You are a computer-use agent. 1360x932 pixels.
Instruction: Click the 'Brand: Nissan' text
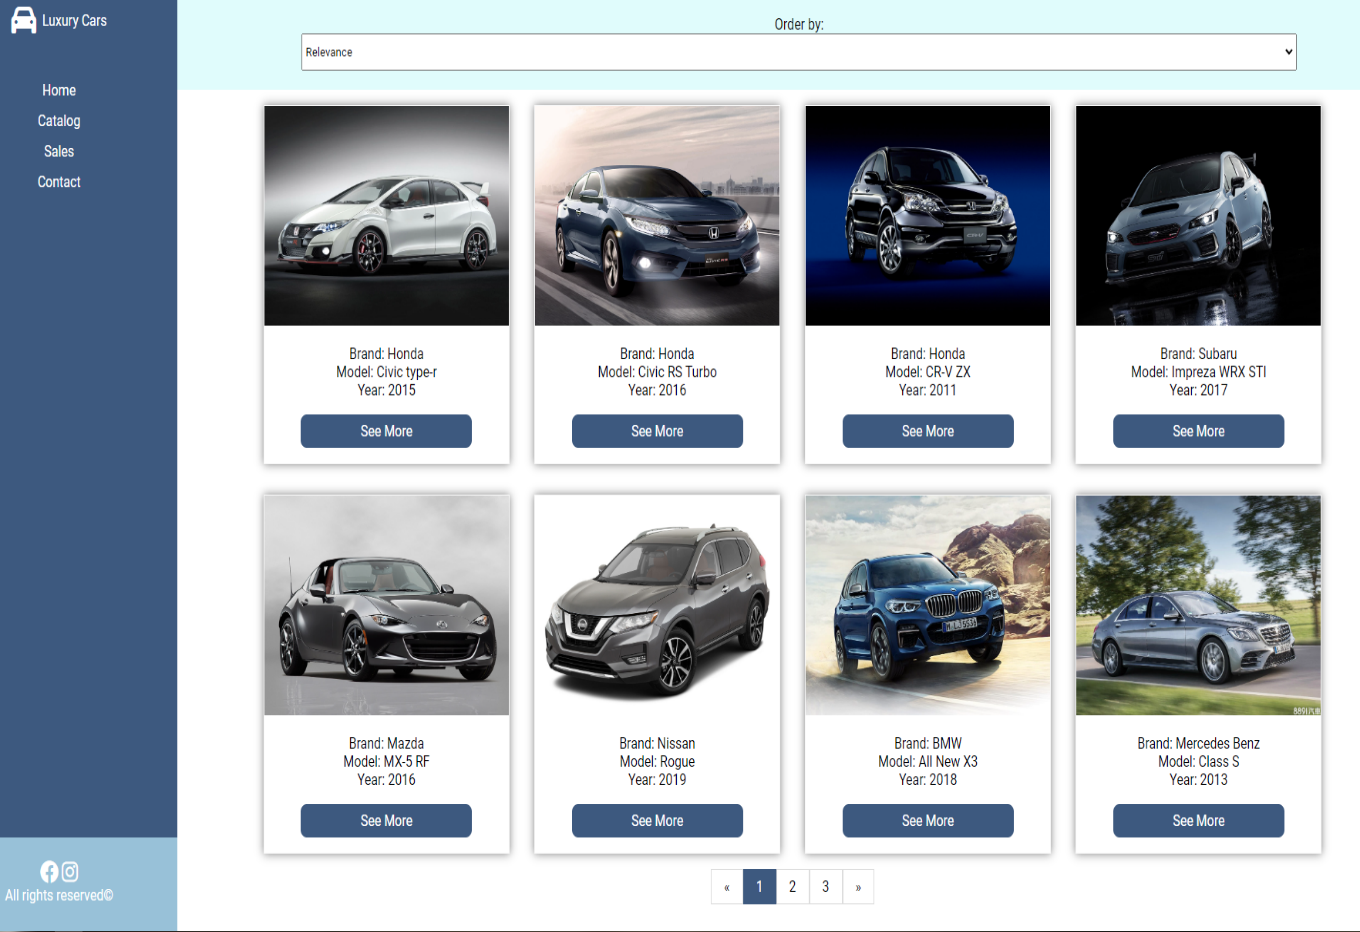coord(657,744)
